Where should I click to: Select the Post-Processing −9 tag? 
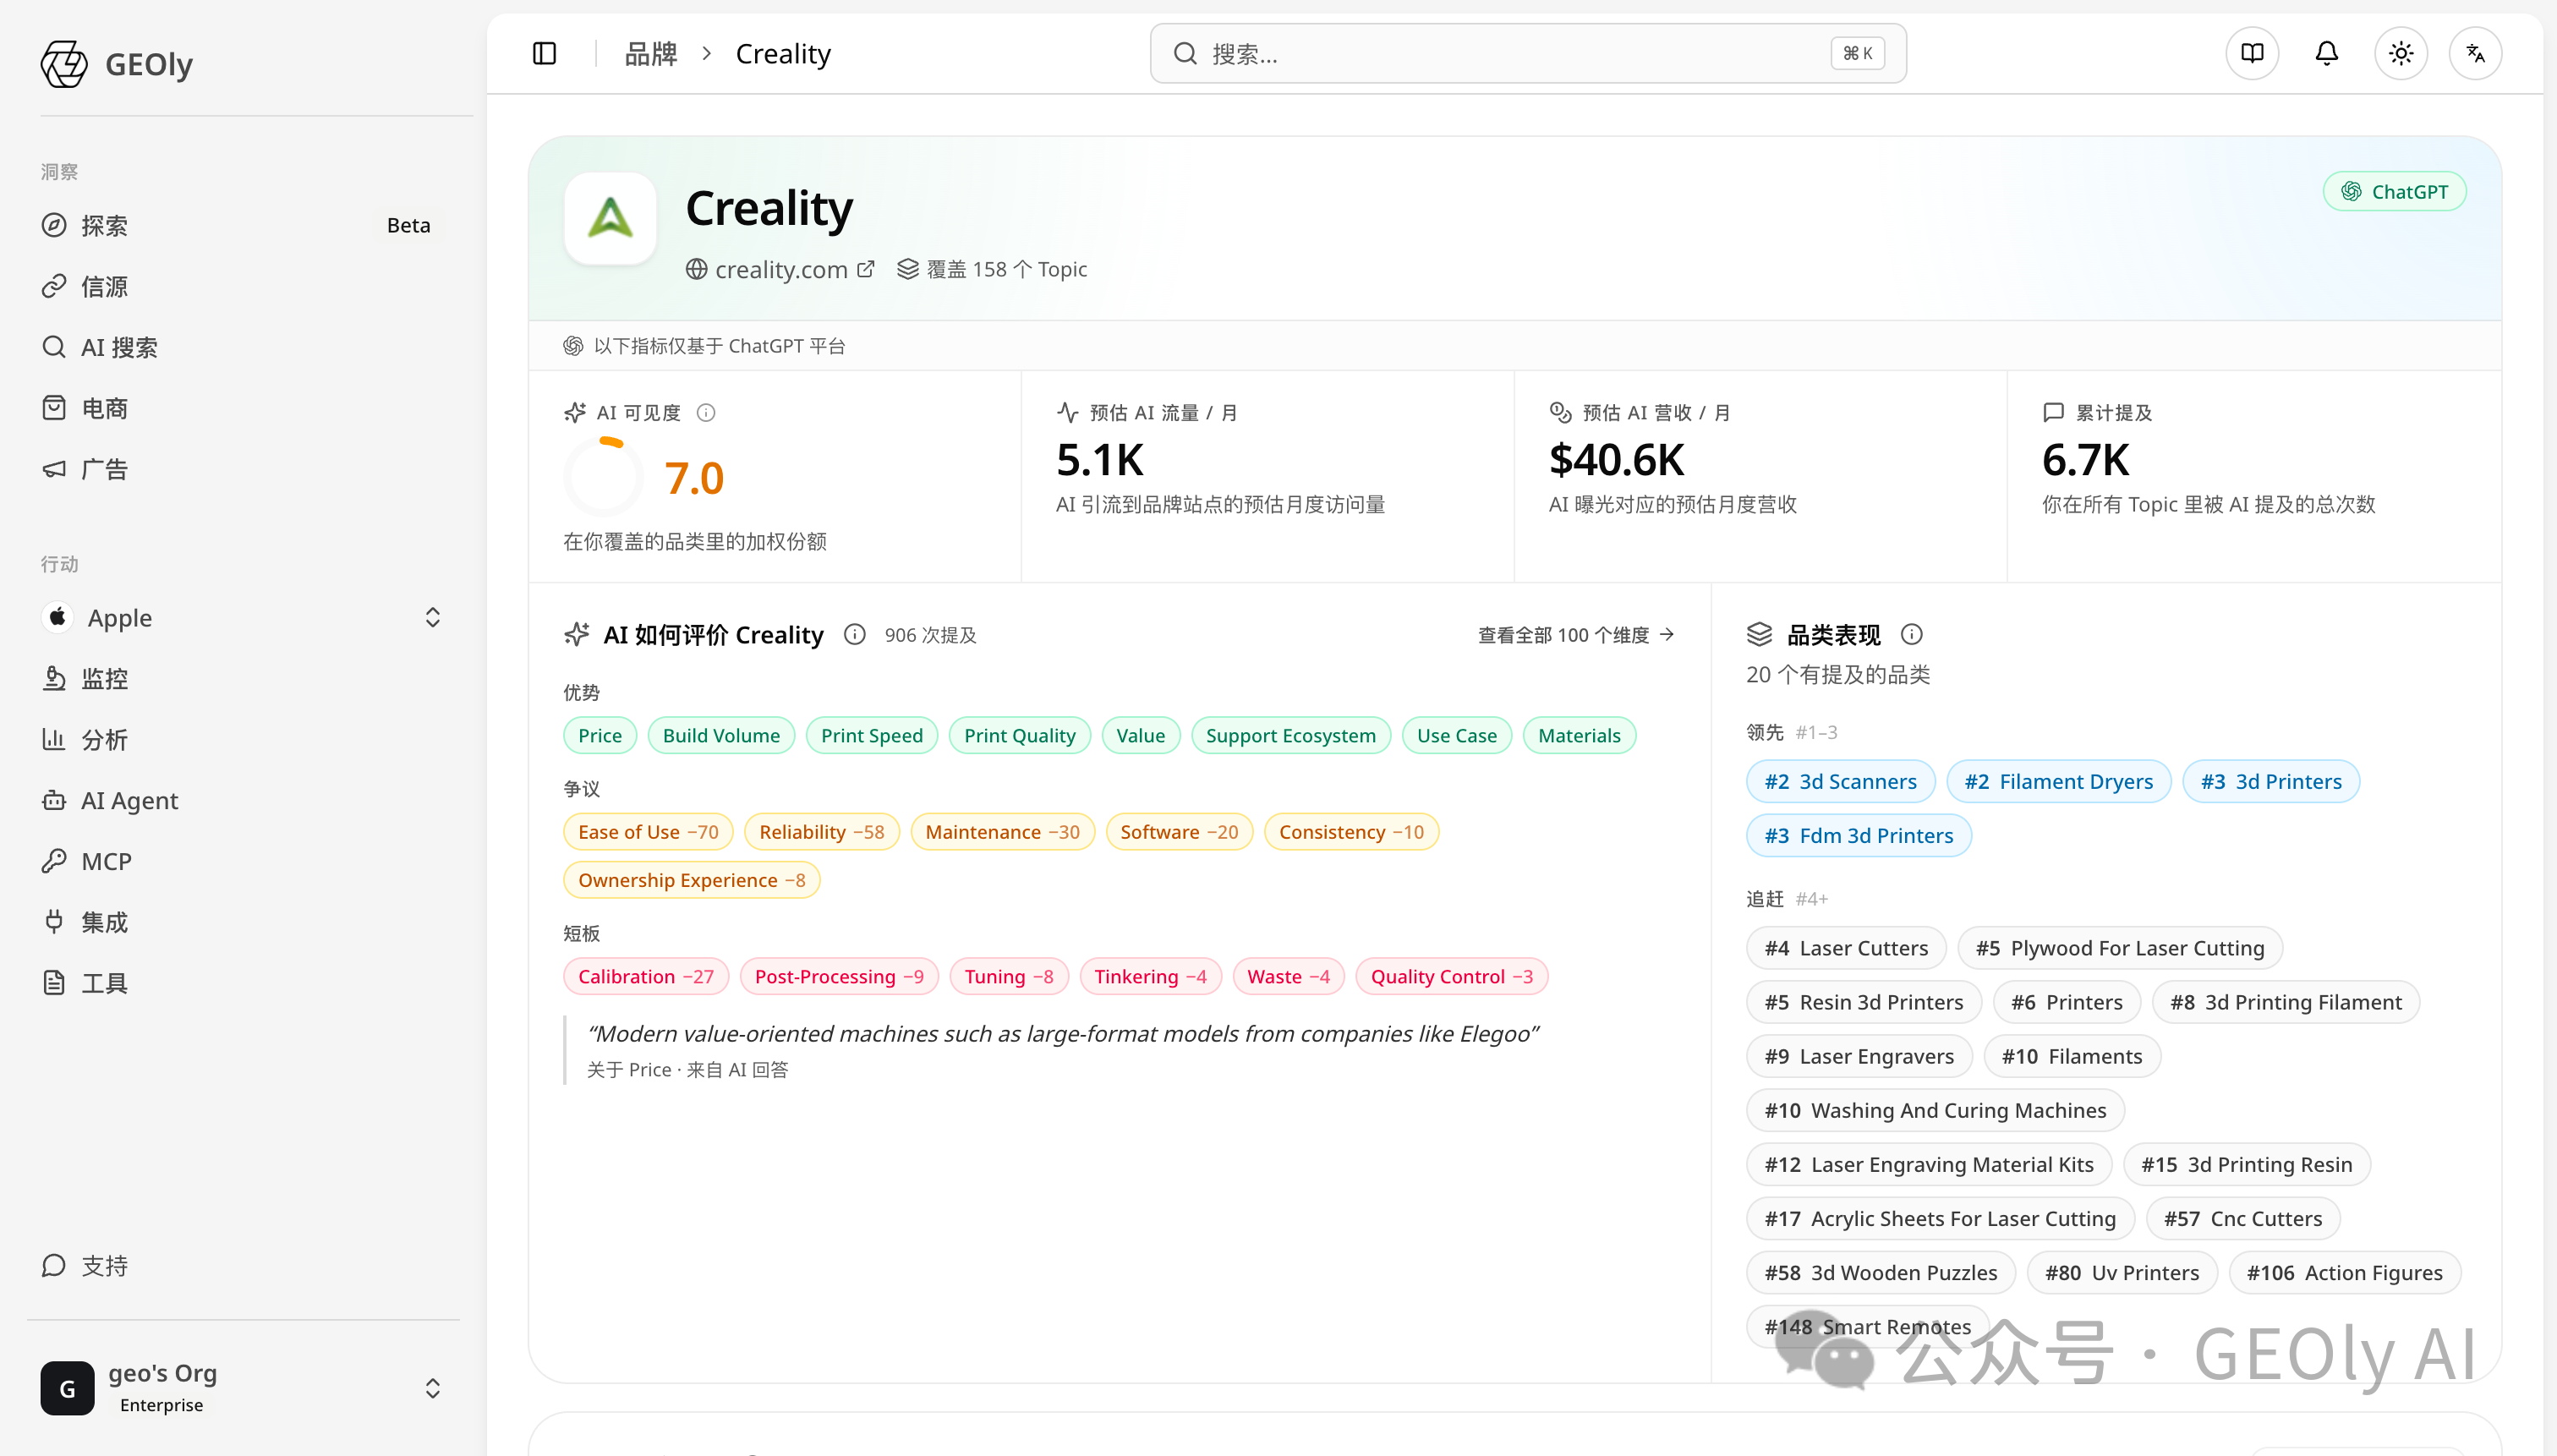[839, 977]
